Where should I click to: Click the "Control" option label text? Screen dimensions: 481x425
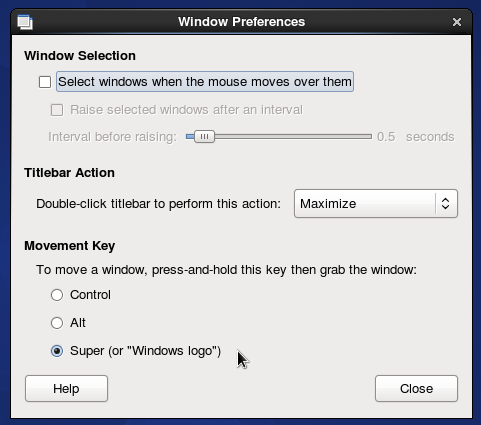point(90,295)
